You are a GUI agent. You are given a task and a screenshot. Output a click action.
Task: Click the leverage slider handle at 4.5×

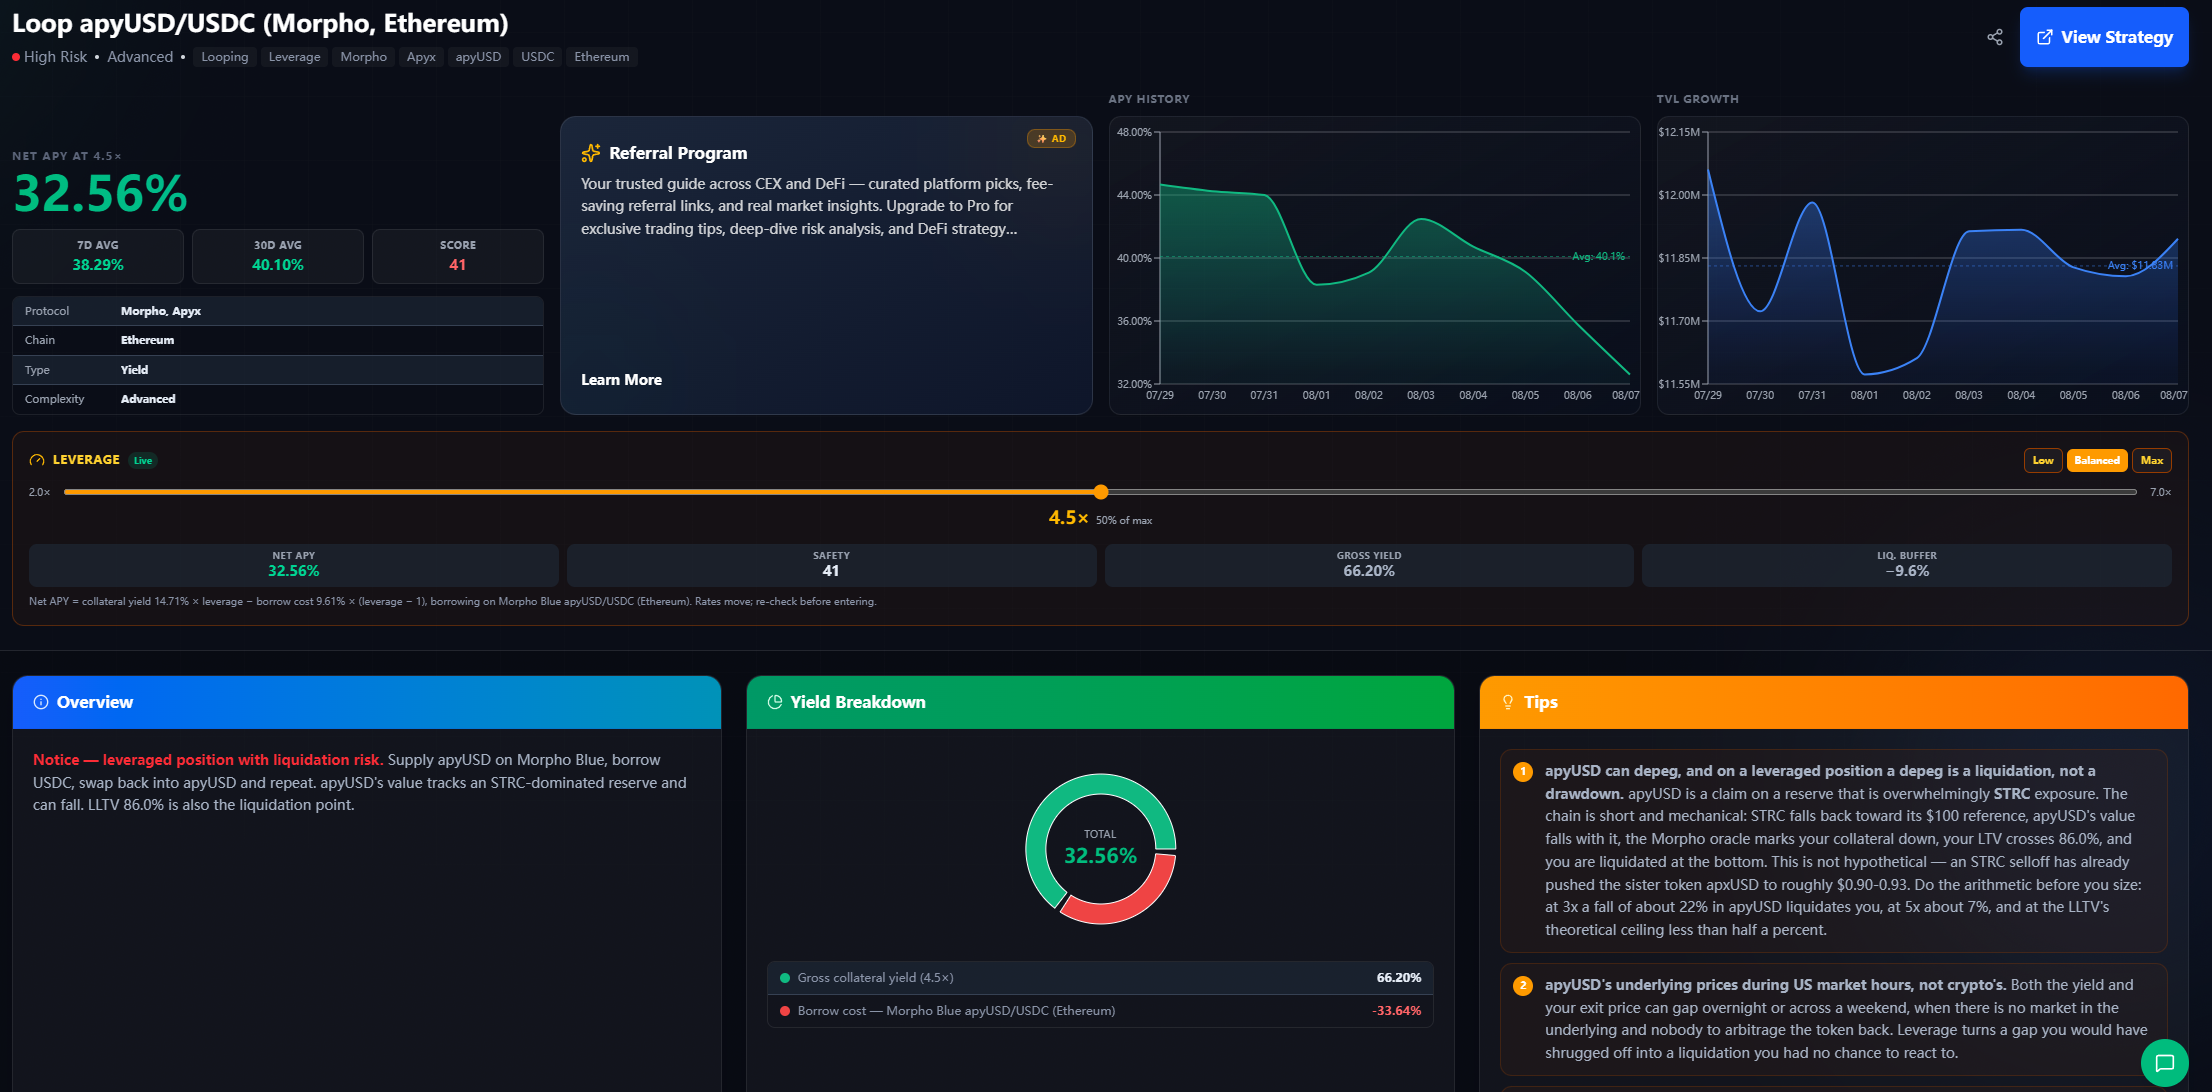(x=1101, y=492)
